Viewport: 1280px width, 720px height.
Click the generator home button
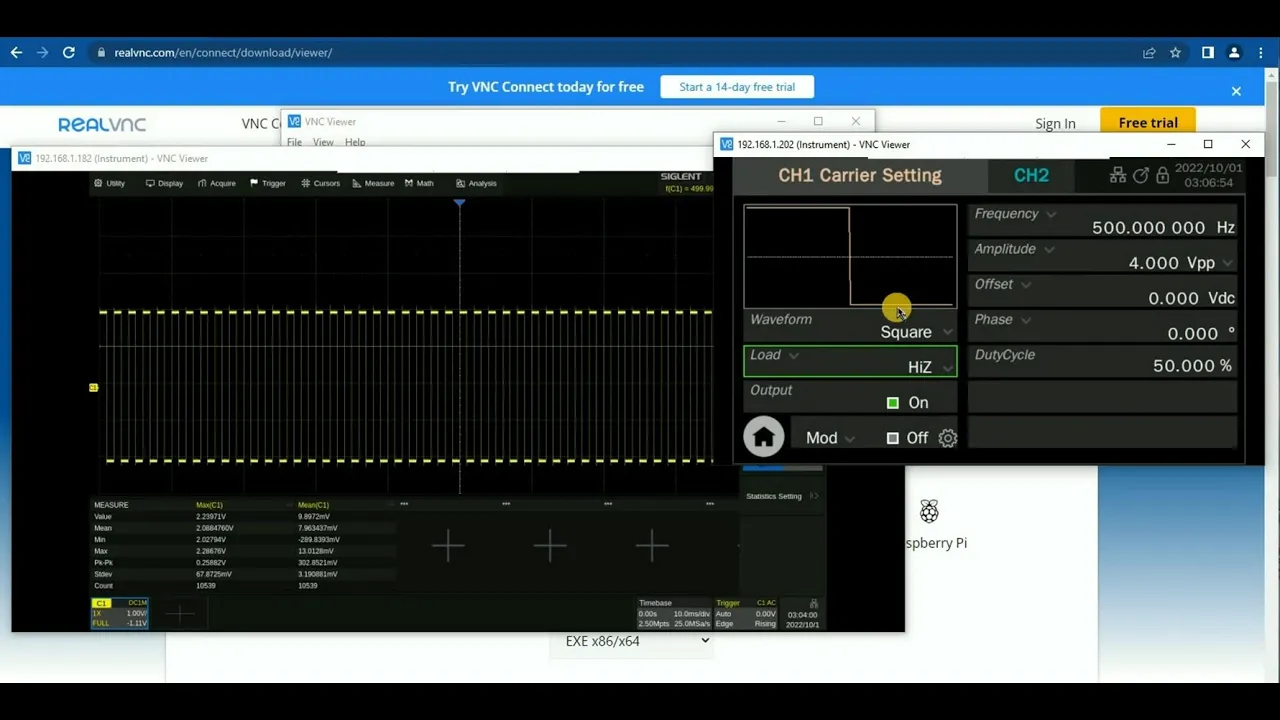click(x=763, y=437)
